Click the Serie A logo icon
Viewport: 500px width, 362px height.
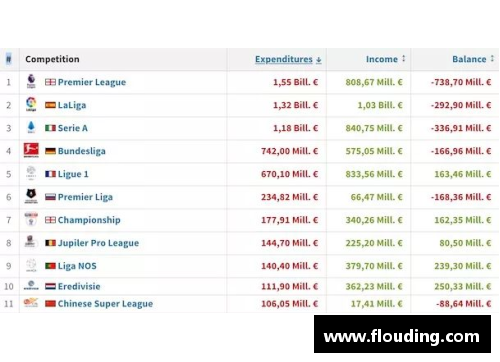[x=31, y=127]
